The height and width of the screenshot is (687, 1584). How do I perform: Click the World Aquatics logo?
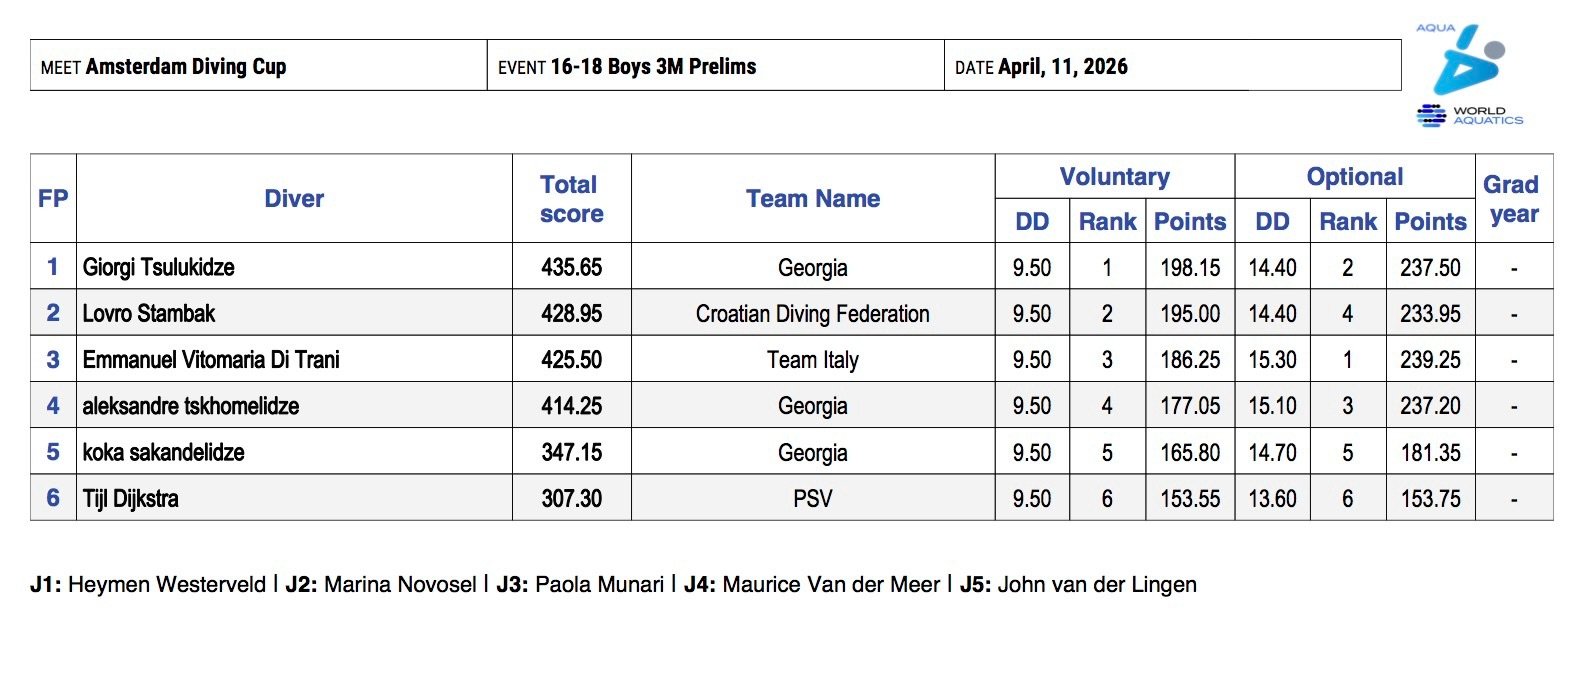(1470, 116)
